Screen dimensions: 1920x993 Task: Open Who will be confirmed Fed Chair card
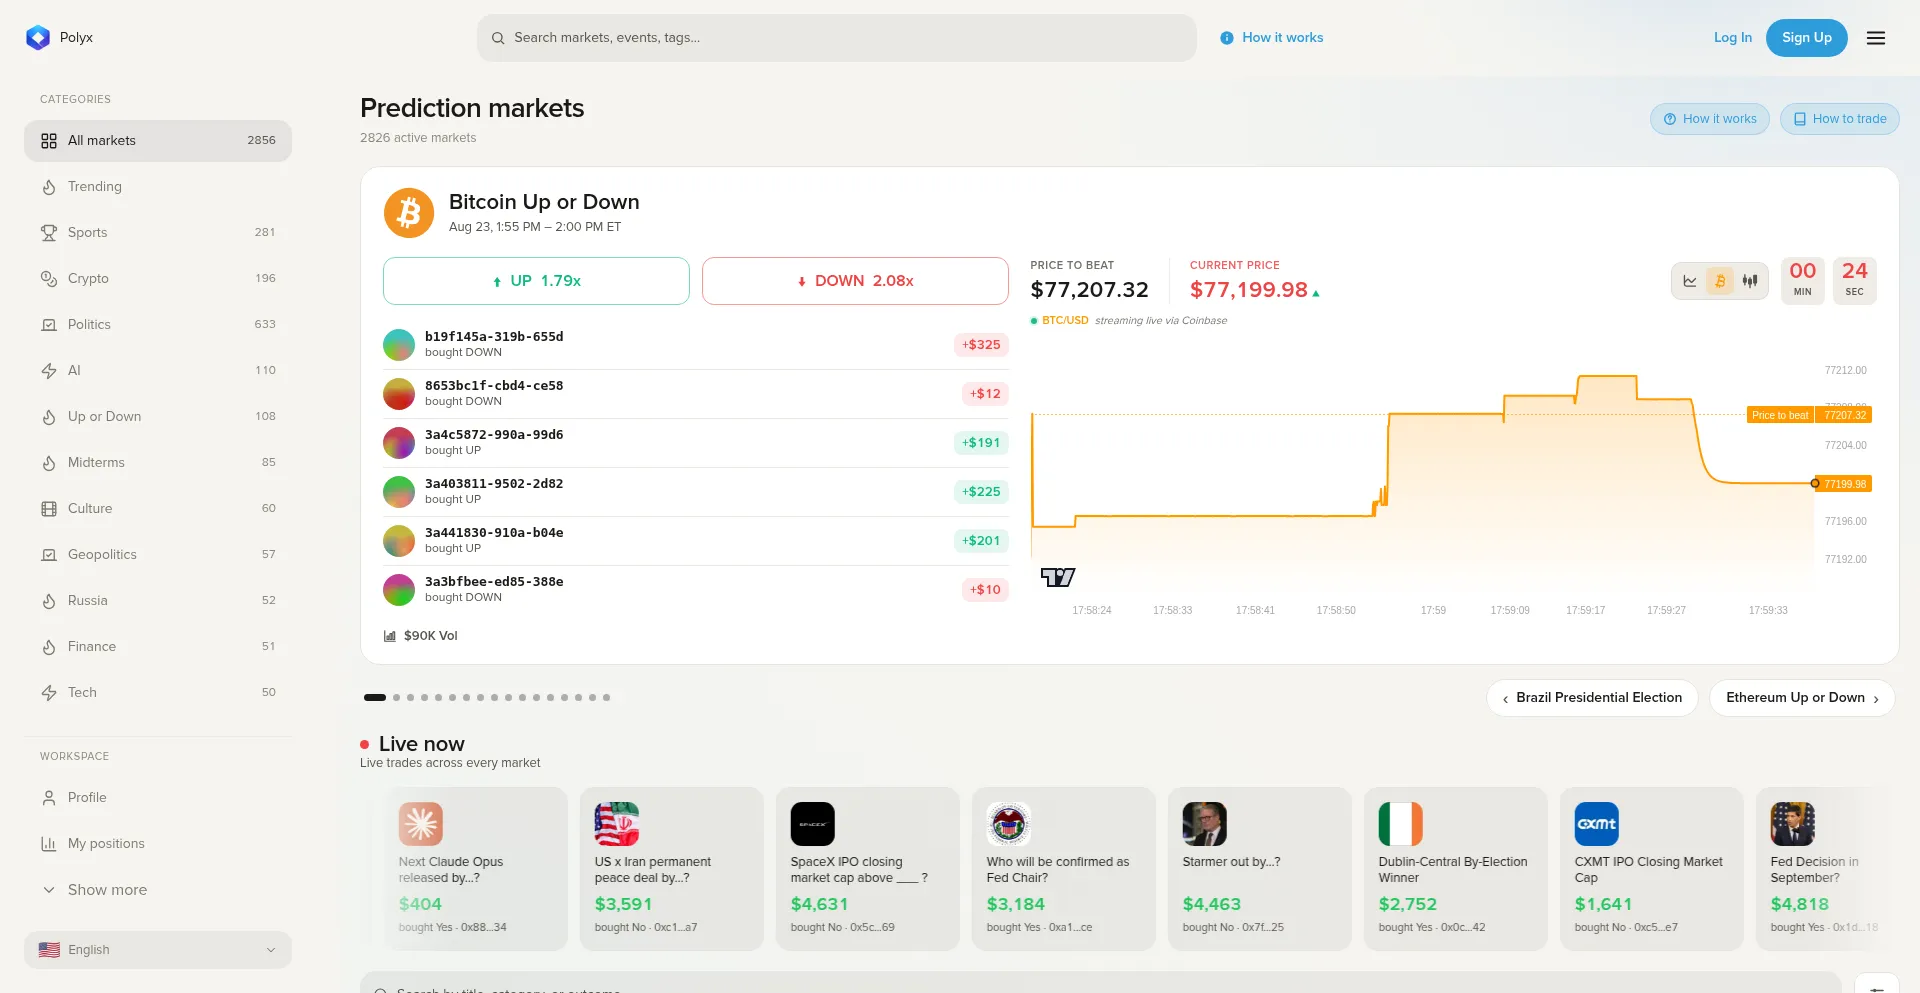[x=1064, y=868]
